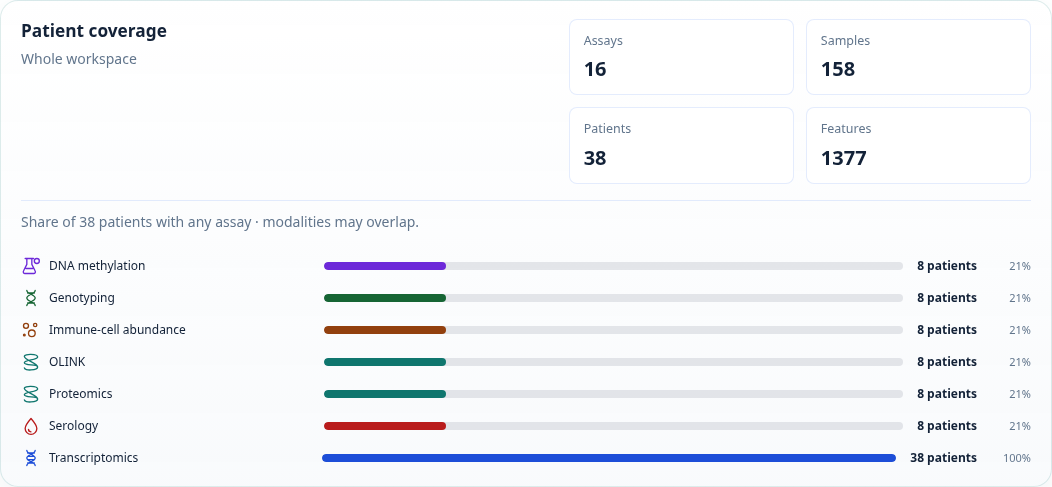Click the OLINK coil icon

pyautogui.click(x=31, y=362)
